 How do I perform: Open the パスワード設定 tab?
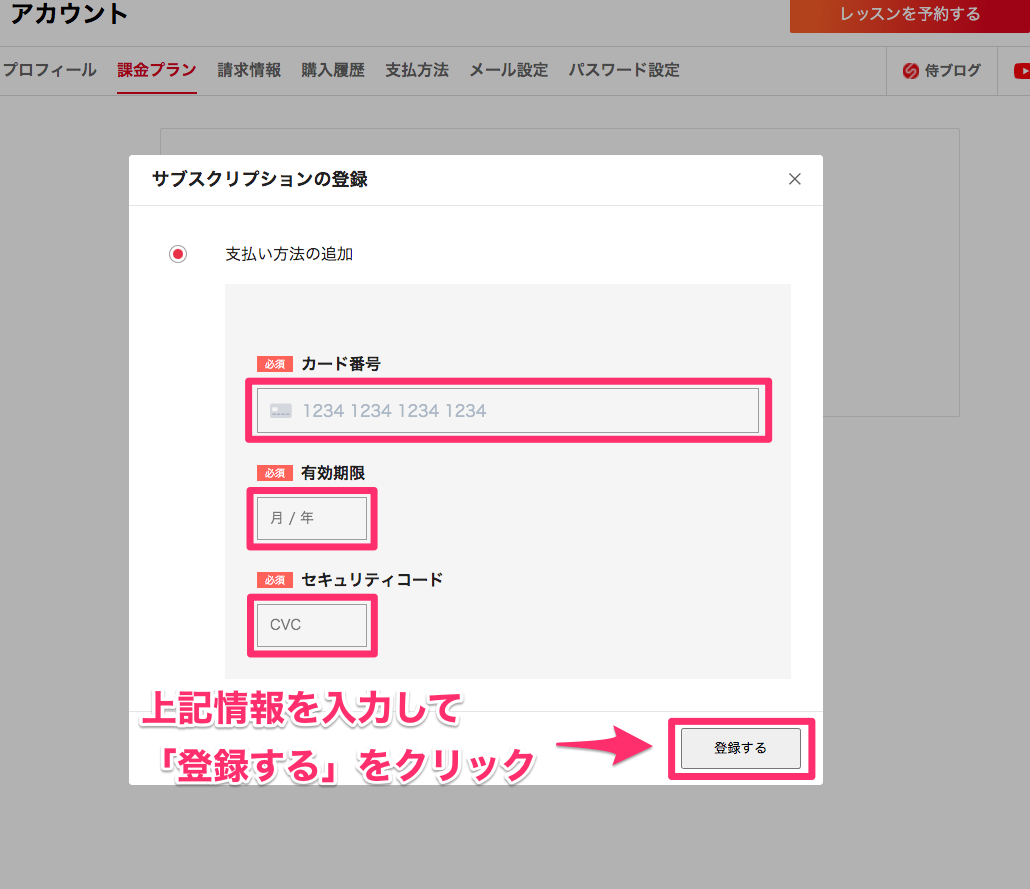624,70
